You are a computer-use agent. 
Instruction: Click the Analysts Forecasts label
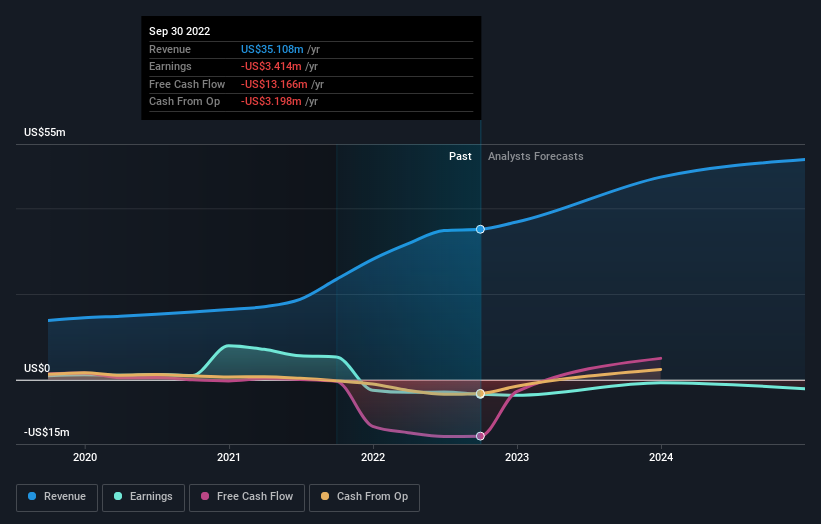pyautogui.click(x=536, y=156)
